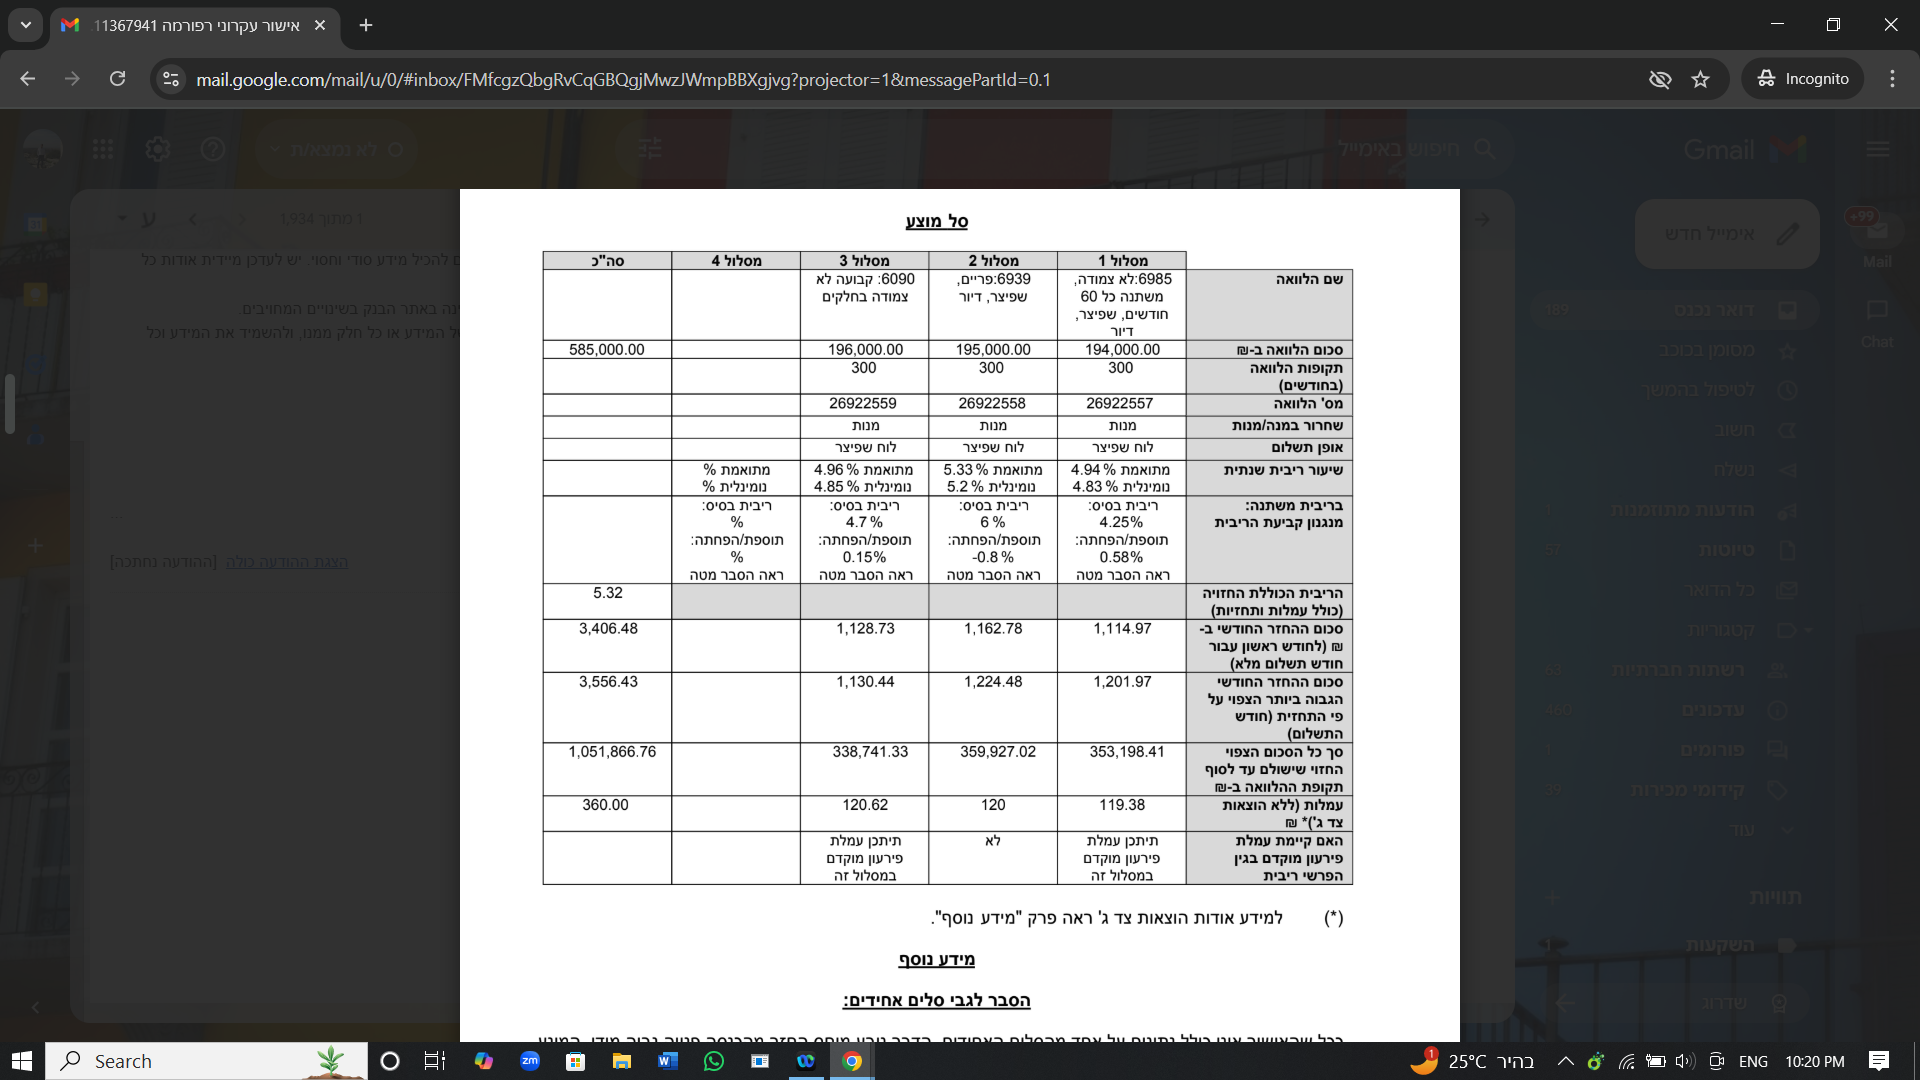The image size is (1920, 1080).
Task: Open WhatsApp from the taskbar
Action: [x=713, y=1061]
